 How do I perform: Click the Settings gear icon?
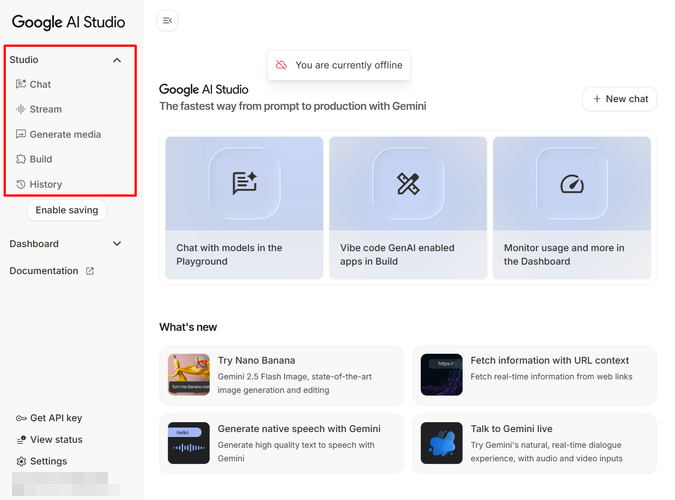point(21,461)
